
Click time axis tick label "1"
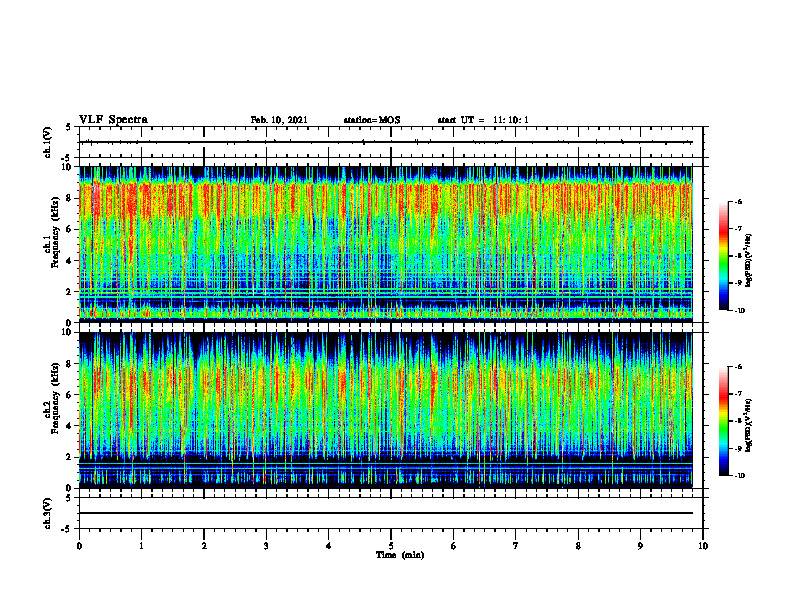pos(141,546)
